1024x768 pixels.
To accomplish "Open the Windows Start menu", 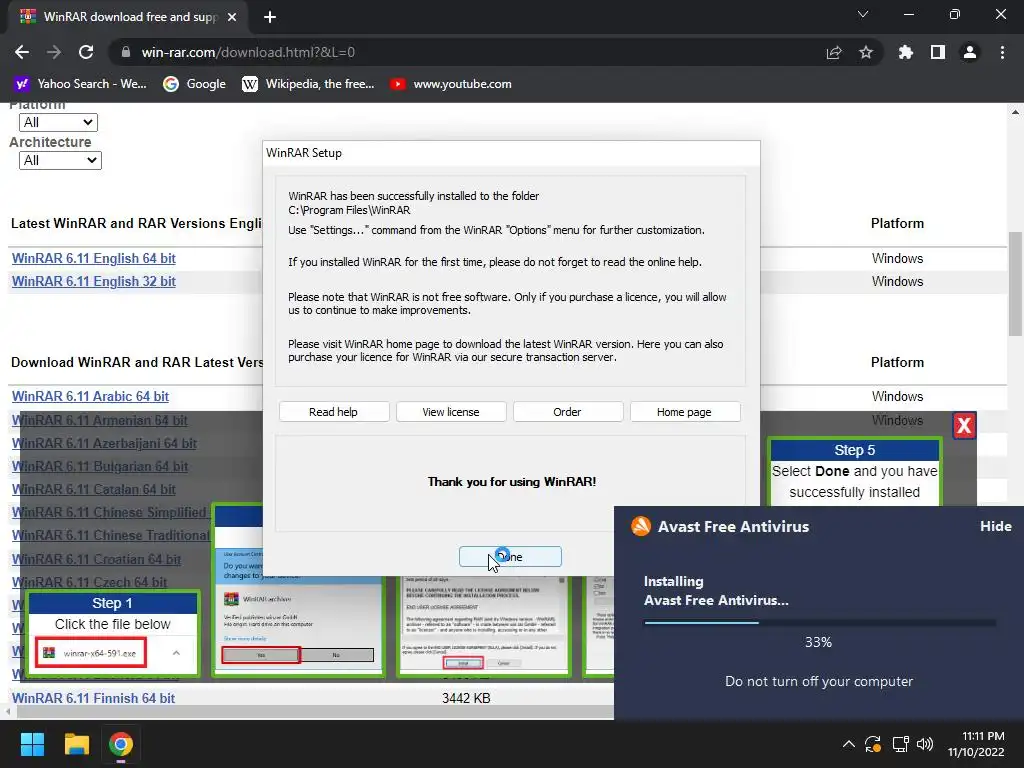I will pyautogui.click(x=32, y=744).
